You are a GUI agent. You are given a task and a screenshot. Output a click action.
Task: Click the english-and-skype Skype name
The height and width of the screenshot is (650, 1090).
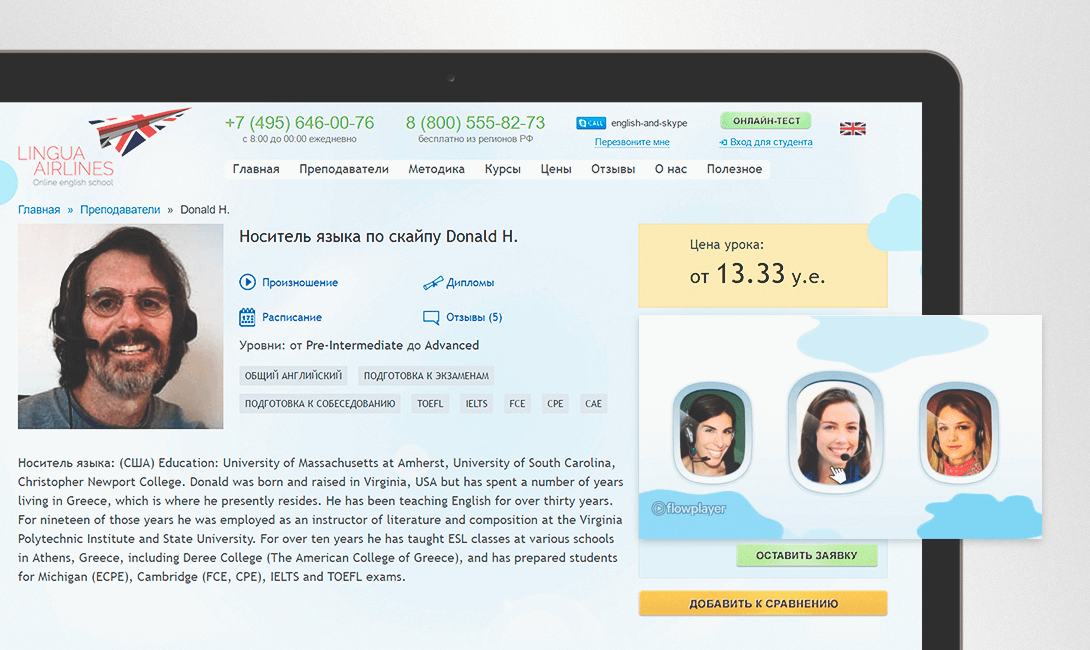pos(649,123)
